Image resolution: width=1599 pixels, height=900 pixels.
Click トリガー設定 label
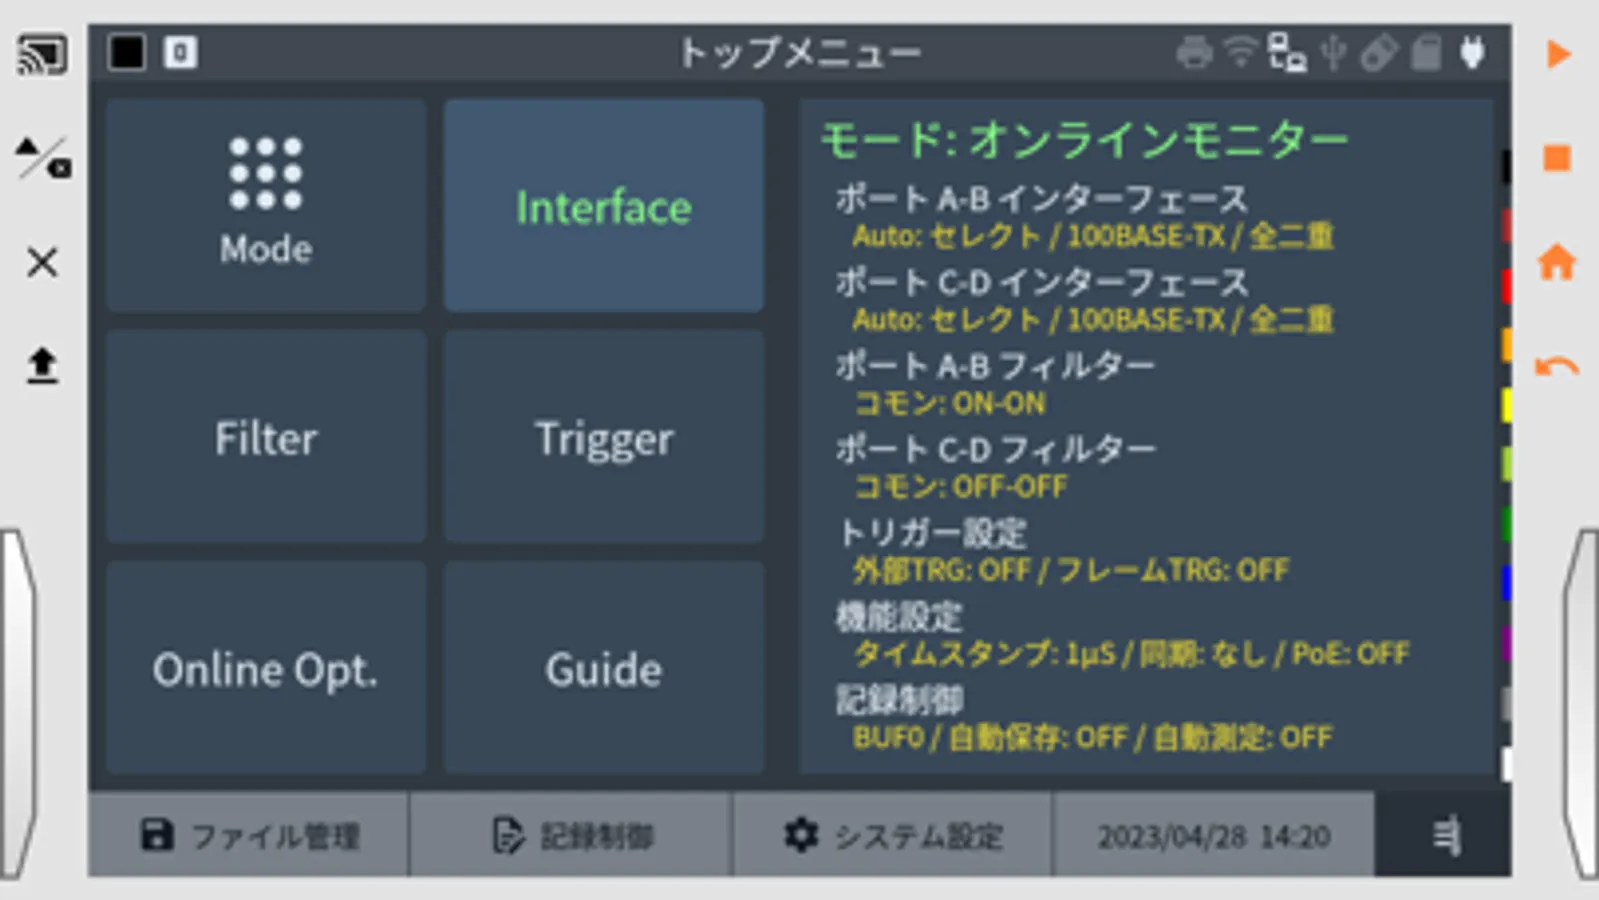click(932, 533)
